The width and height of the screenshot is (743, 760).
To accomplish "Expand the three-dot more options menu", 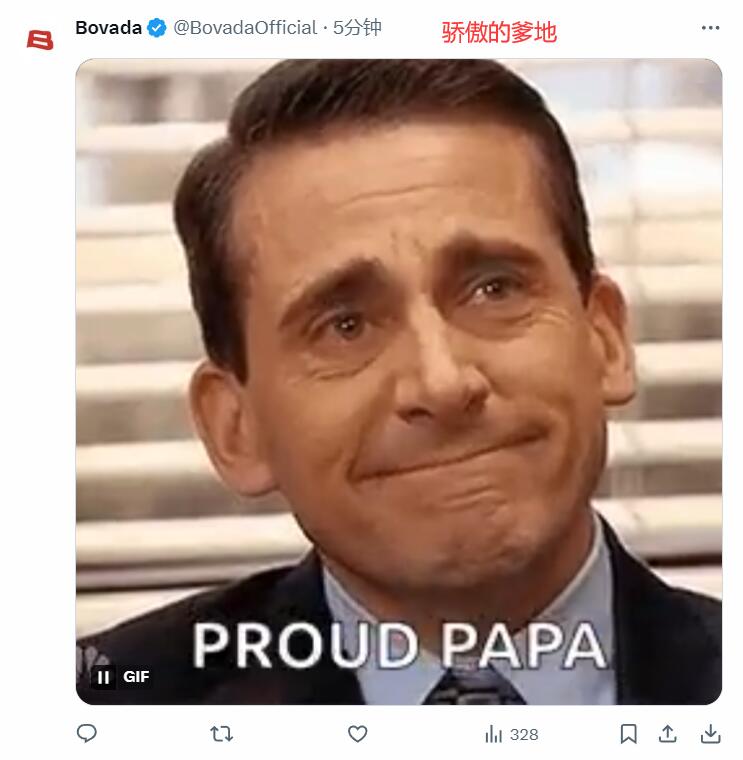I will tap(710, 28).
